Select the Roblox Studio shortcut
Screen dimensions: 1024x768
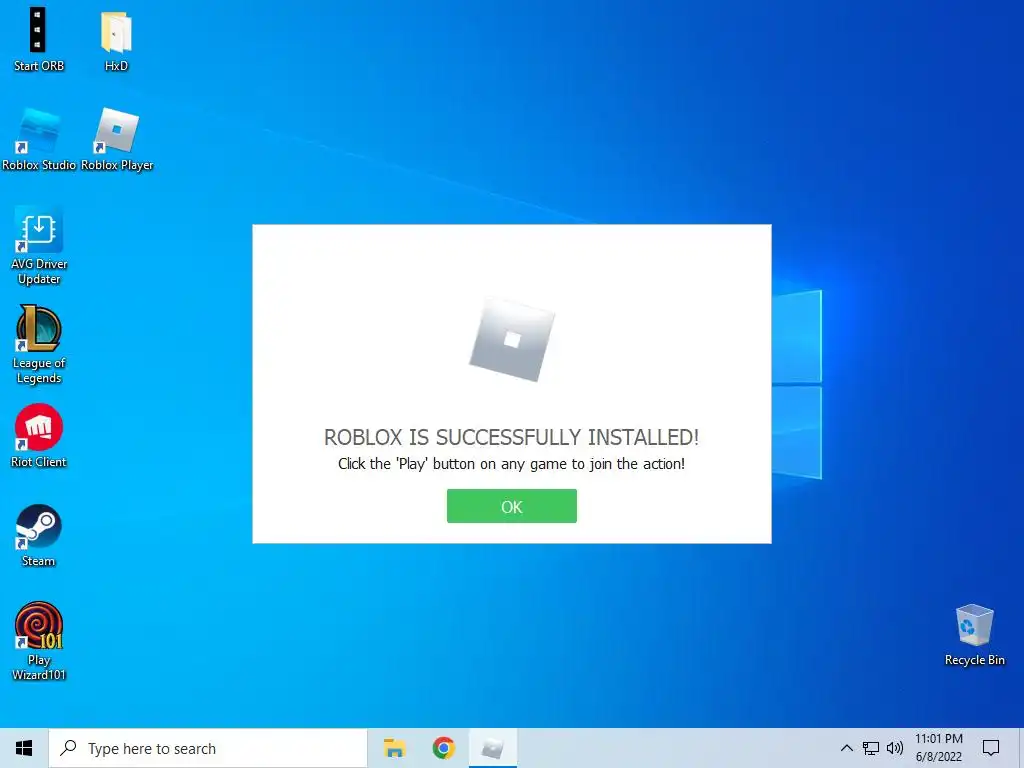(39, 140)
